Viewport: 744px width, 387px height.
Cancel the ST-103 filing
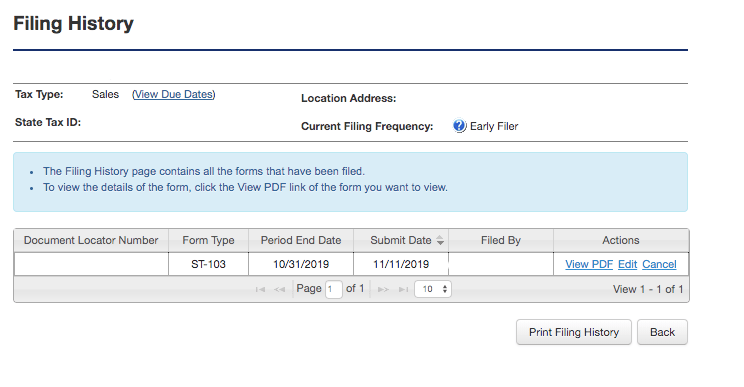tap(659, 264)
